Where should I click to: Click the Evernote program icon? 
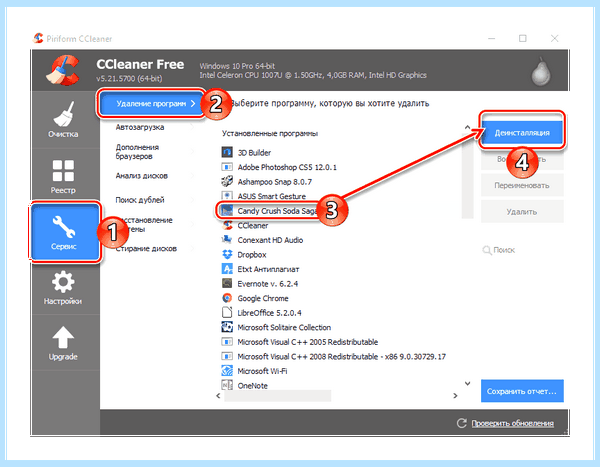[x=227, y=283]
